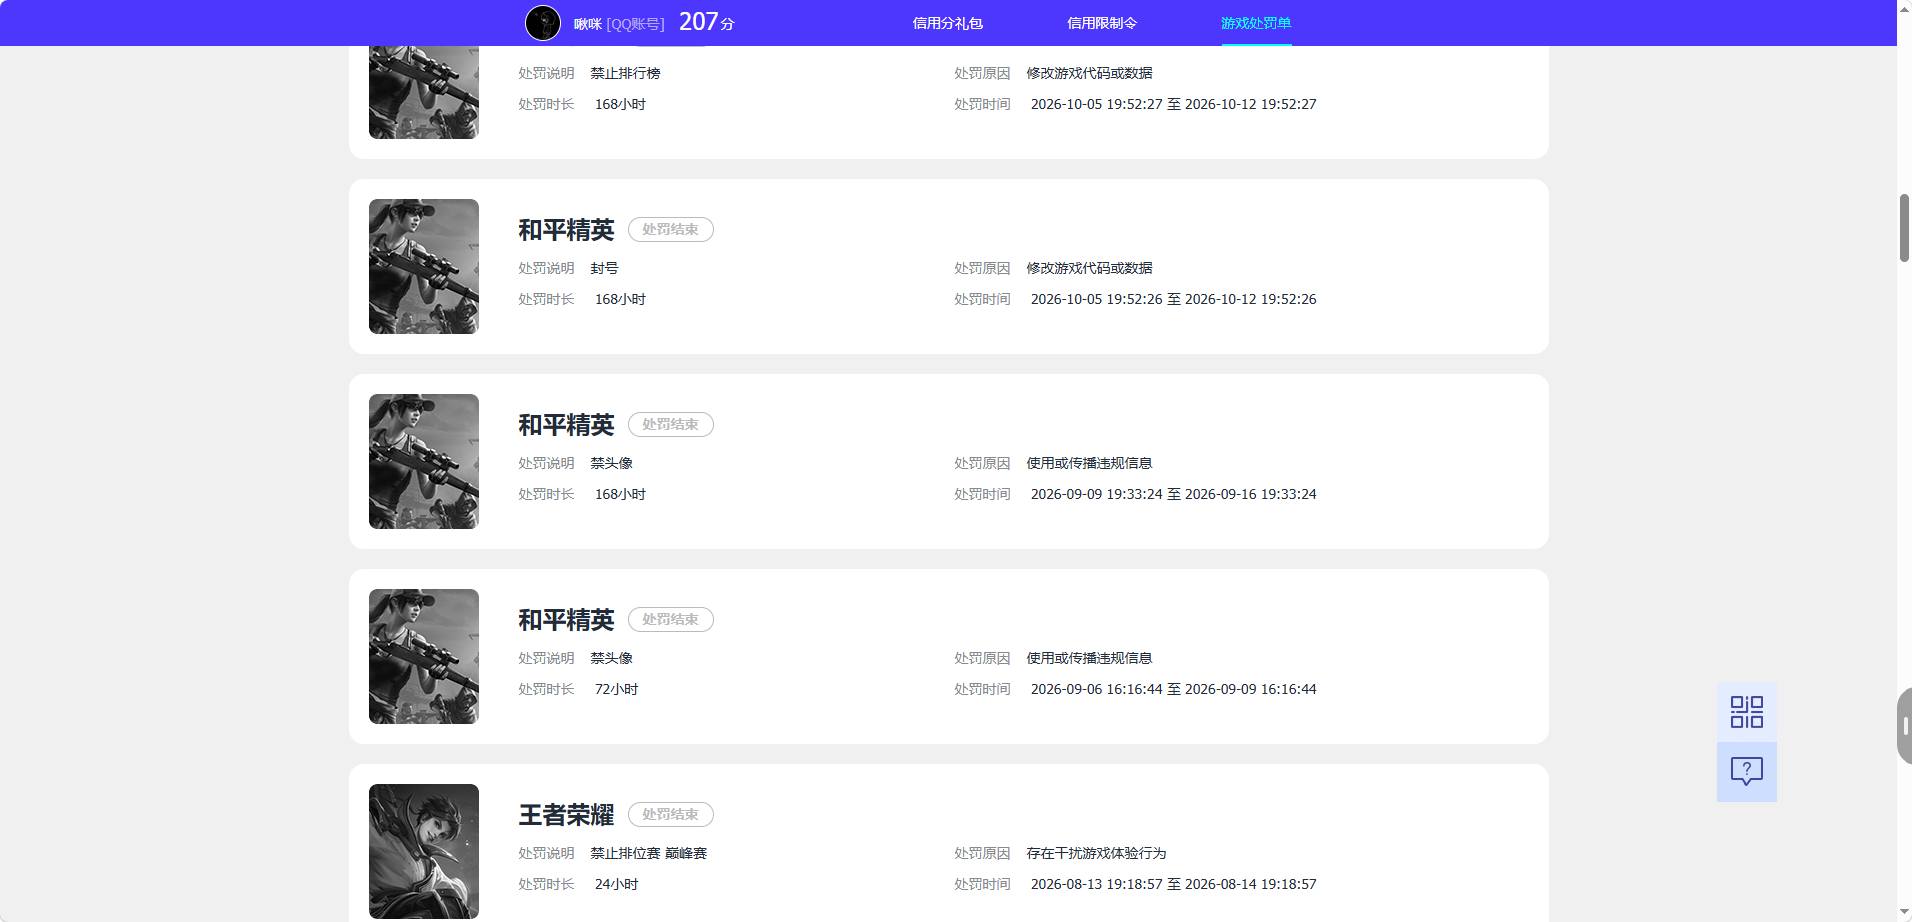Click the 王者荣耀 game title
The width and height of the screenshot is (1912, 922).
click(x=566, y=815)
